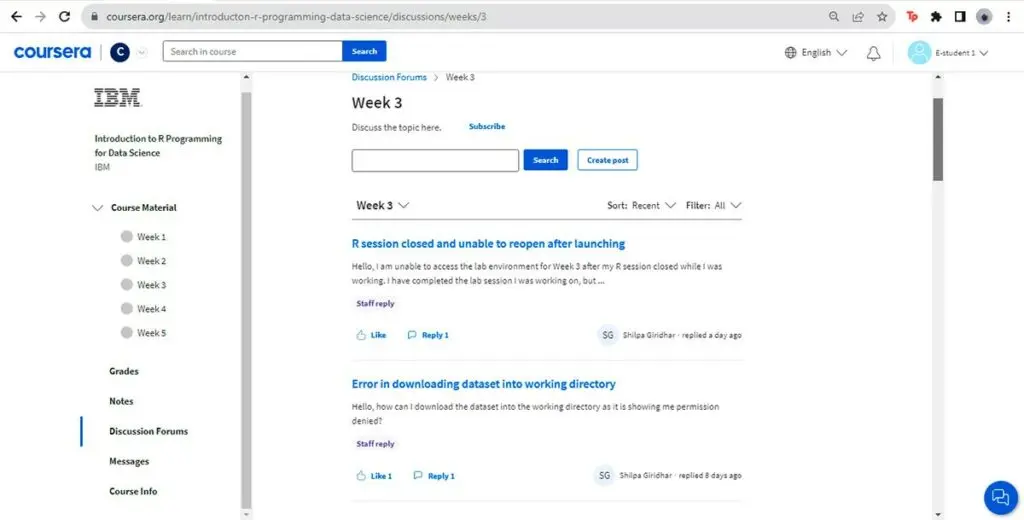Click the header Search button
The width and height of the screenshot is (1024, 520).
point(364,51)
